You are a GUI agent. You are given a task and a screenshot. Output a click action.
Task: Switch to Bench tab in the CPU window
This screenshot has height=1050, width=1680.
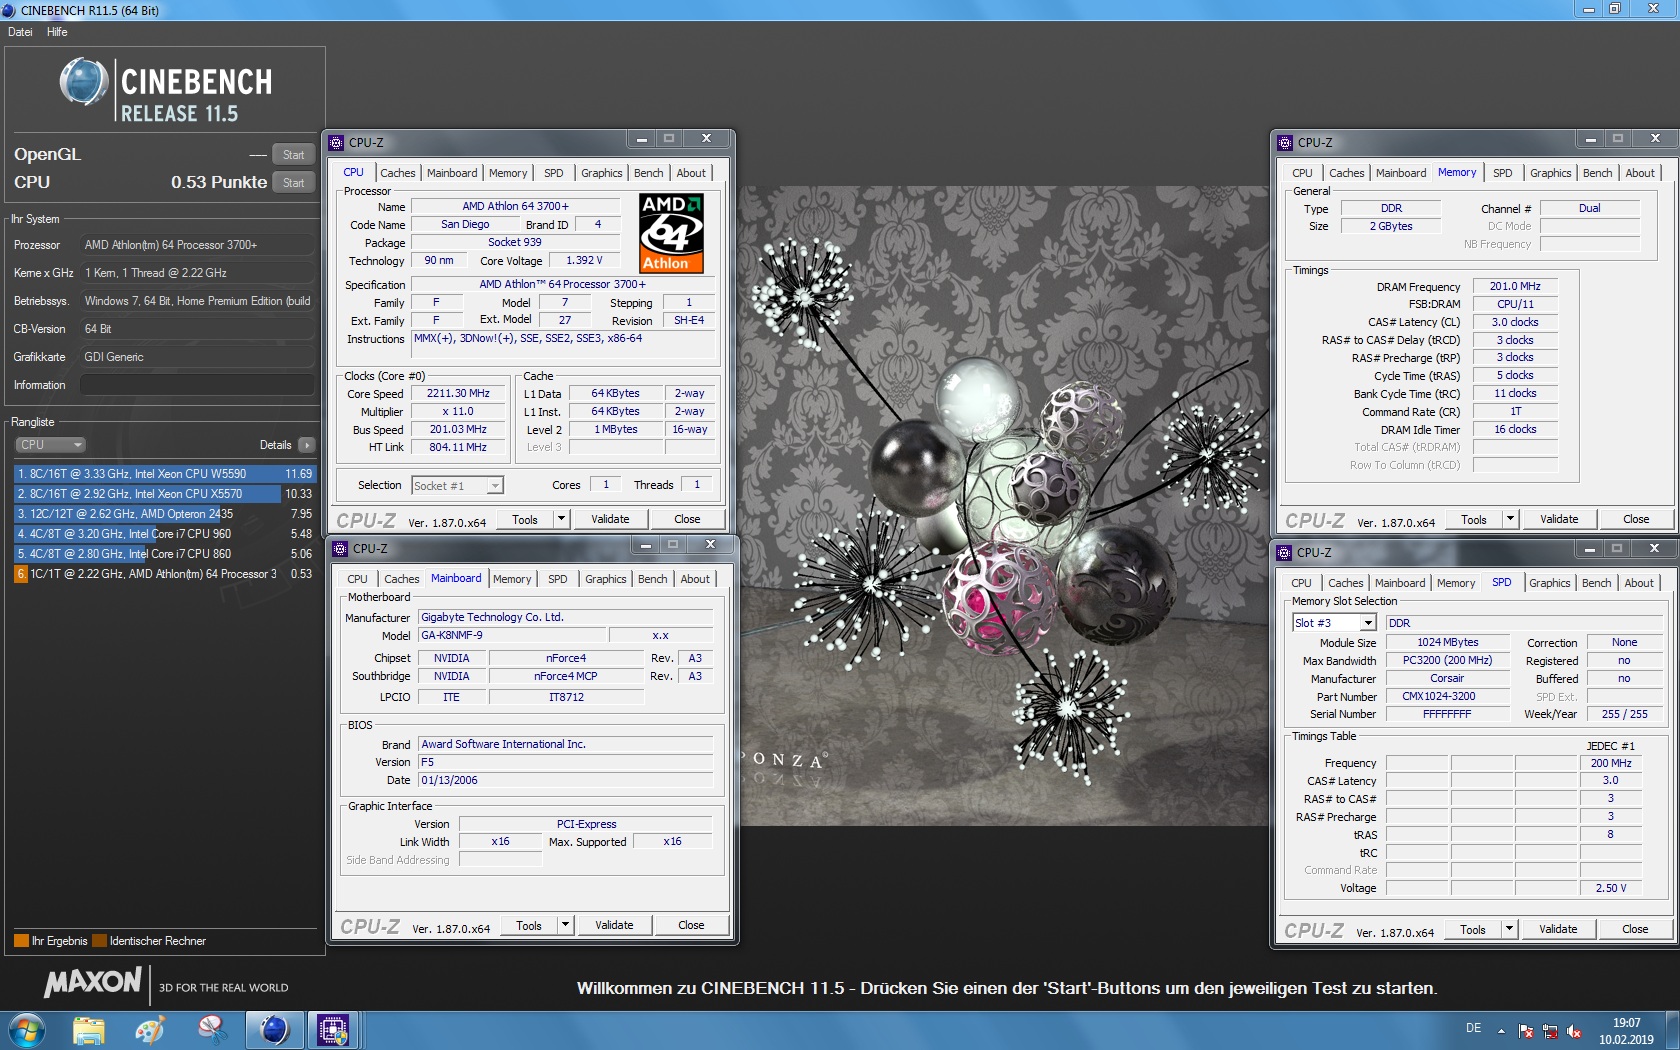(648, 173)
